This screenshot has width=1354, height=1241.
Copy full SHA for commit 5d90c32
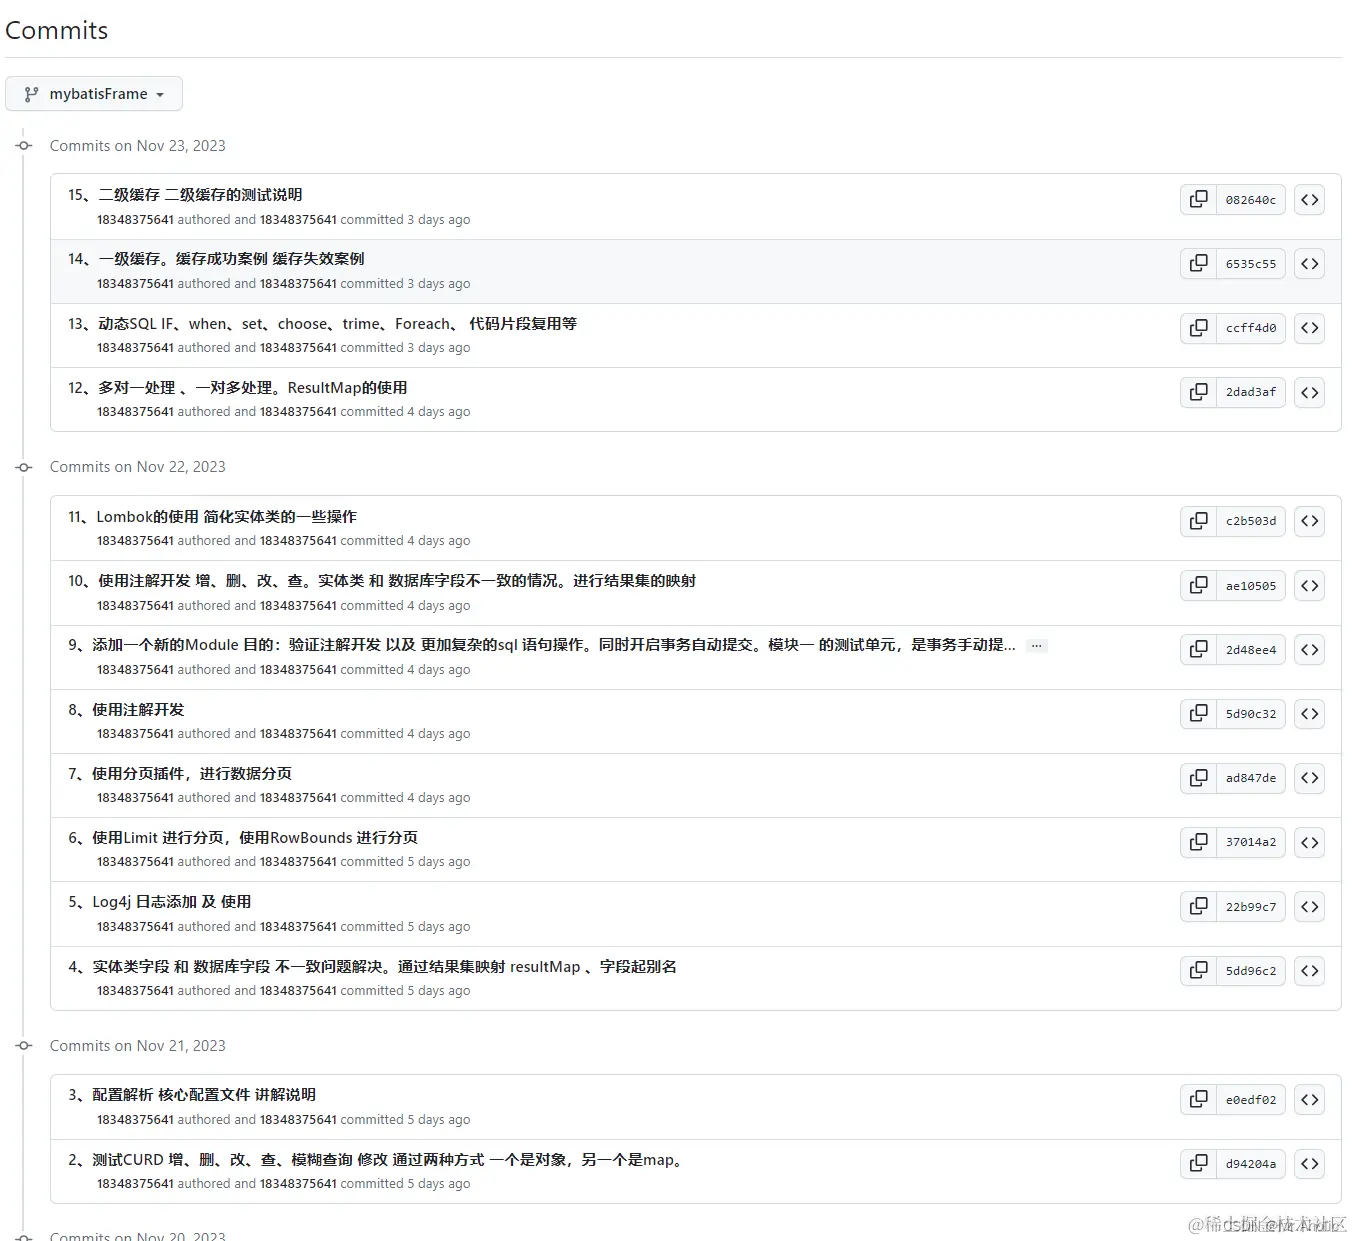tap(1198, 714)
